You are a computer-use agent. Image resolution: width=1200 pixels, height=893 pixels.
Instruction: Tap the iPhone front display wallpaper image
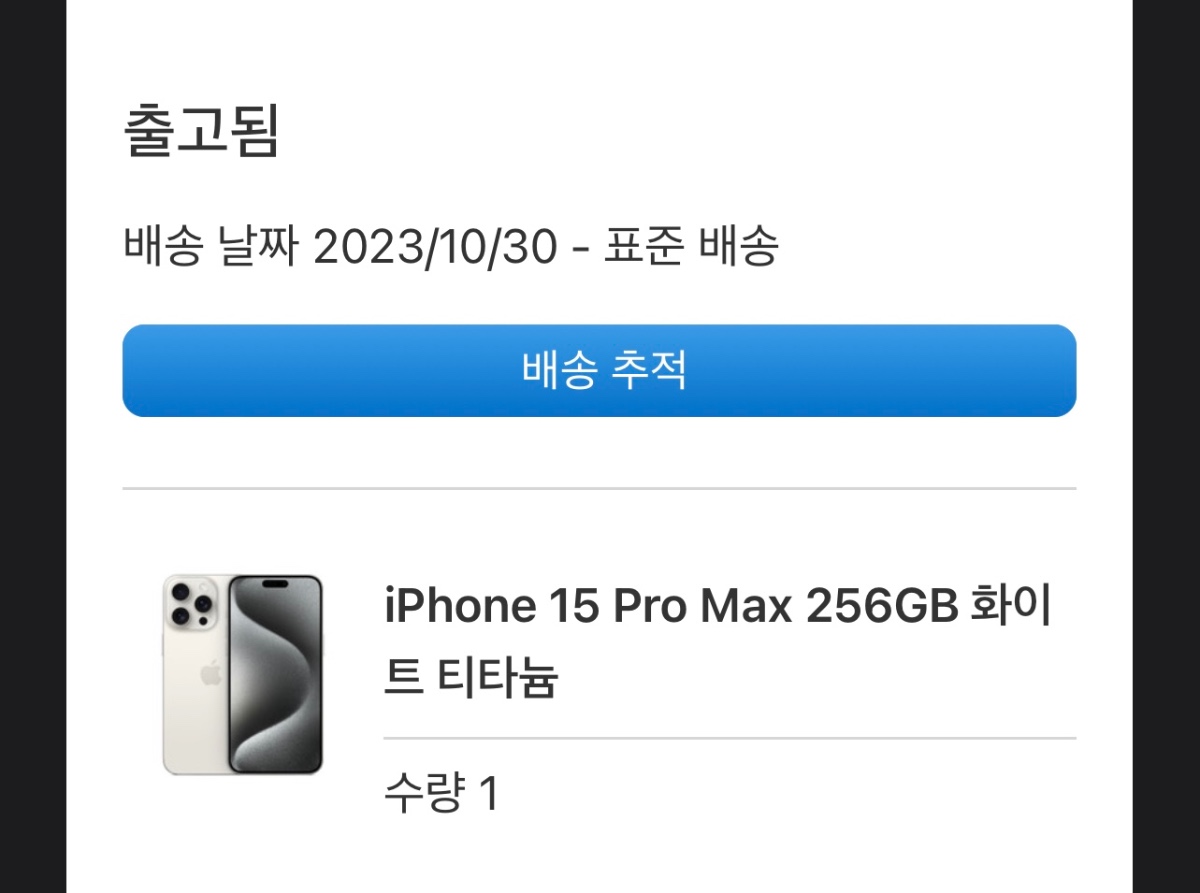[x=276, y=675]
